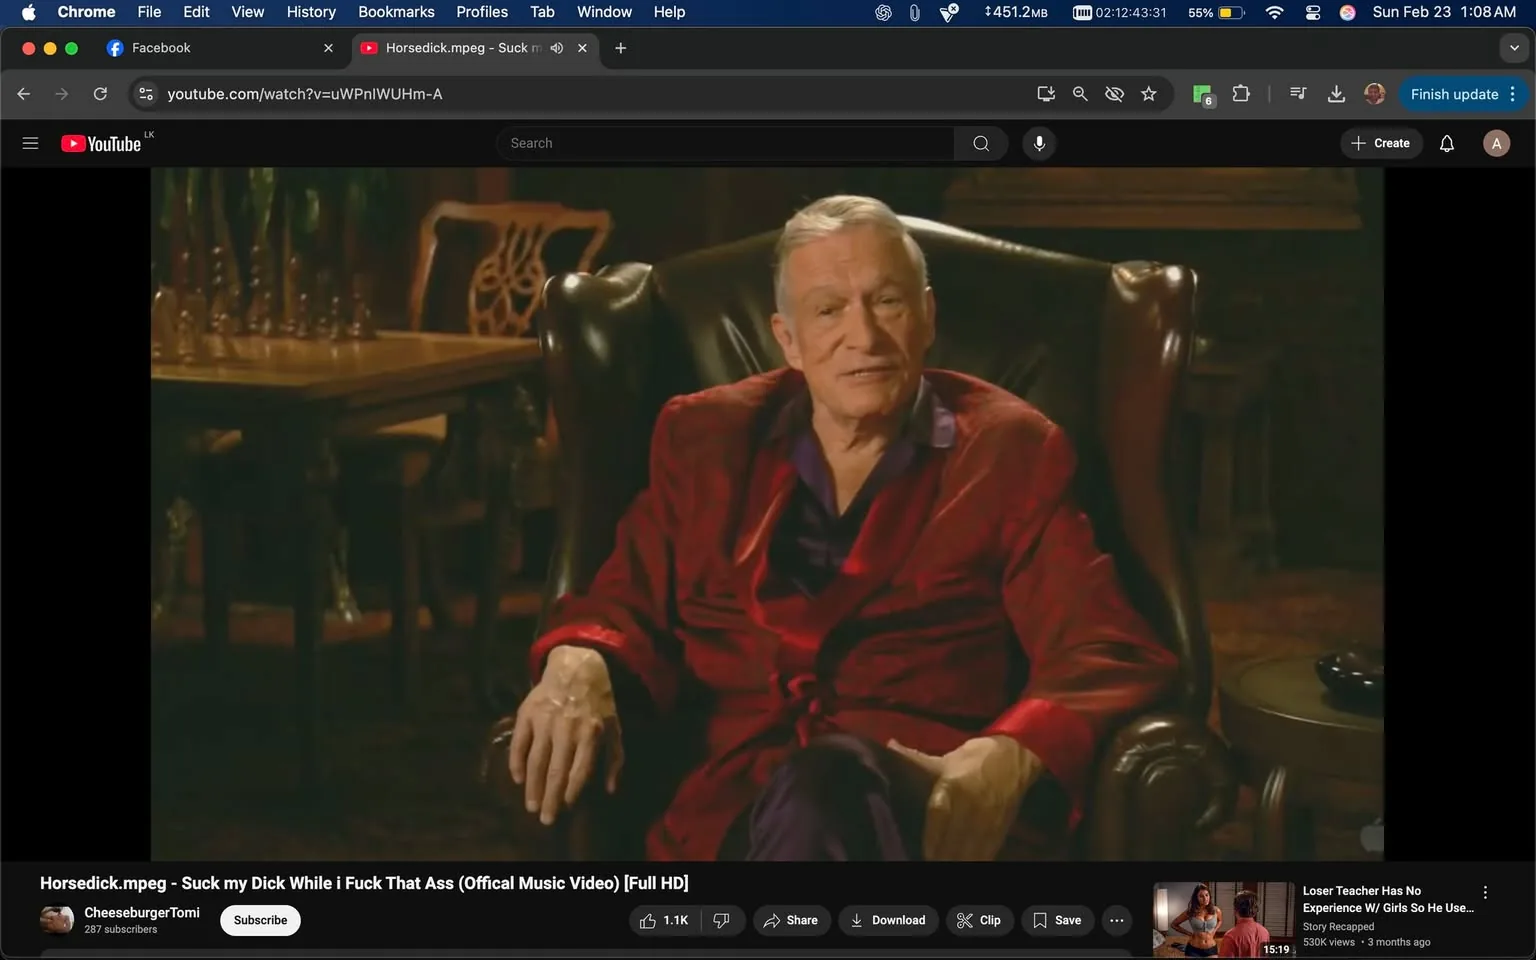The image size is (1536, 960).
Task: Open YouTube notifications bell
Action: tap(1446, 142)
